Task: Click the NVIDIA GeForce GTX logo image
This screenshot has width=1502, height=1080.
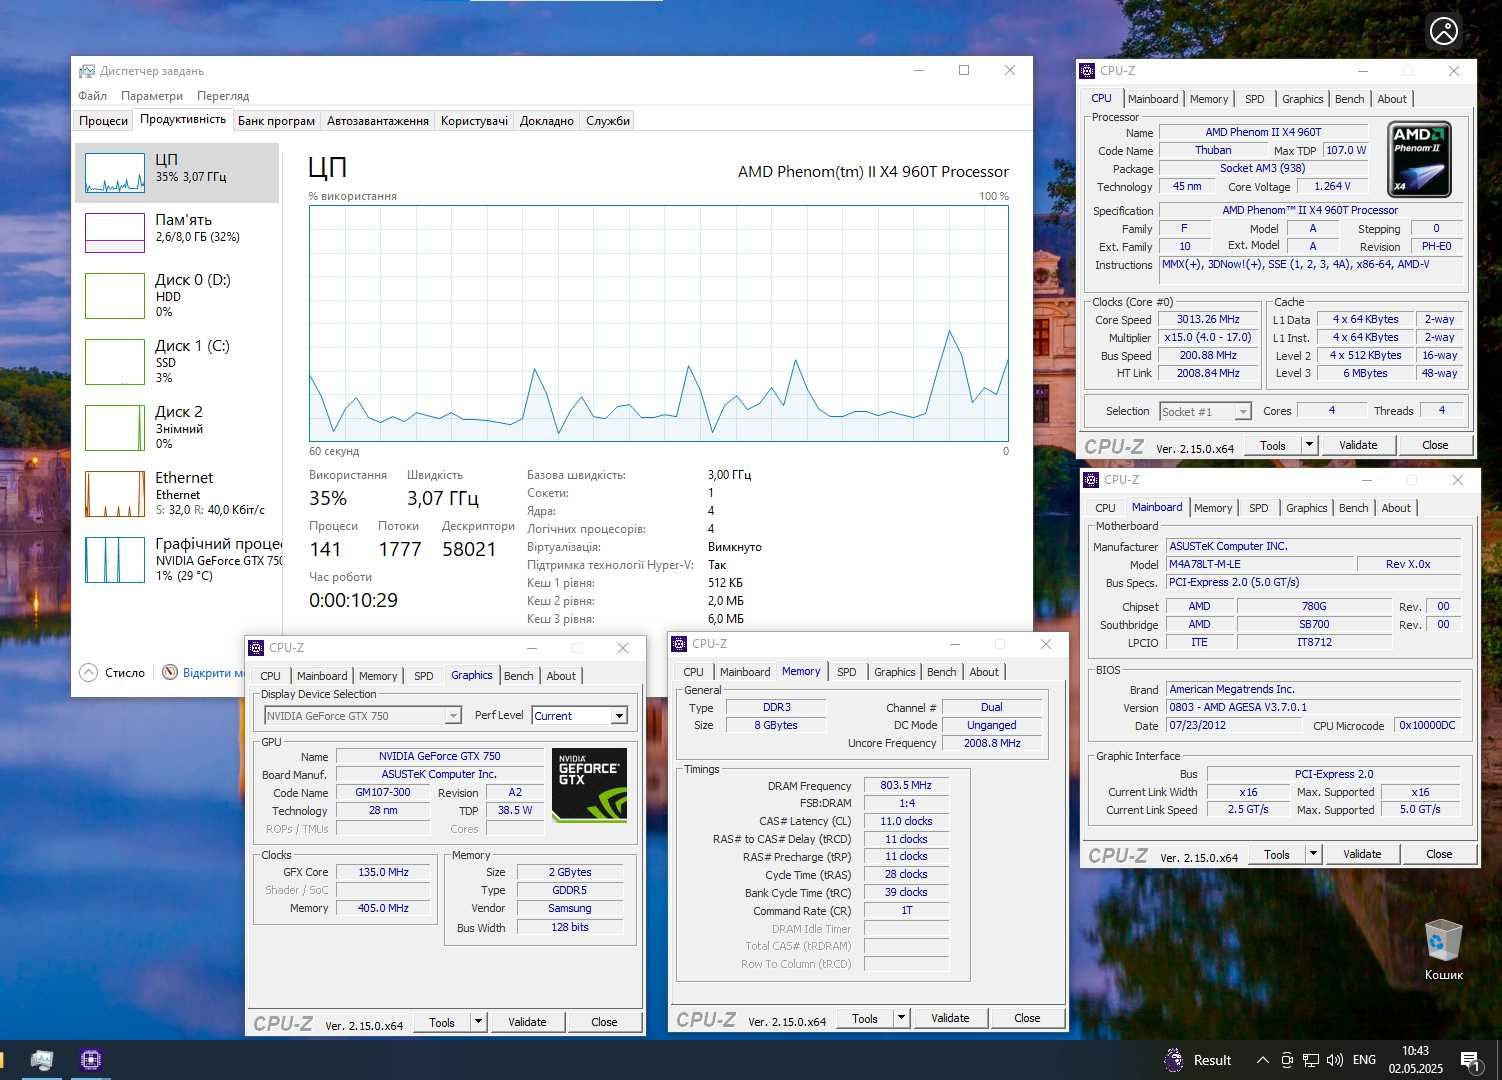Action: pos(589,785)
